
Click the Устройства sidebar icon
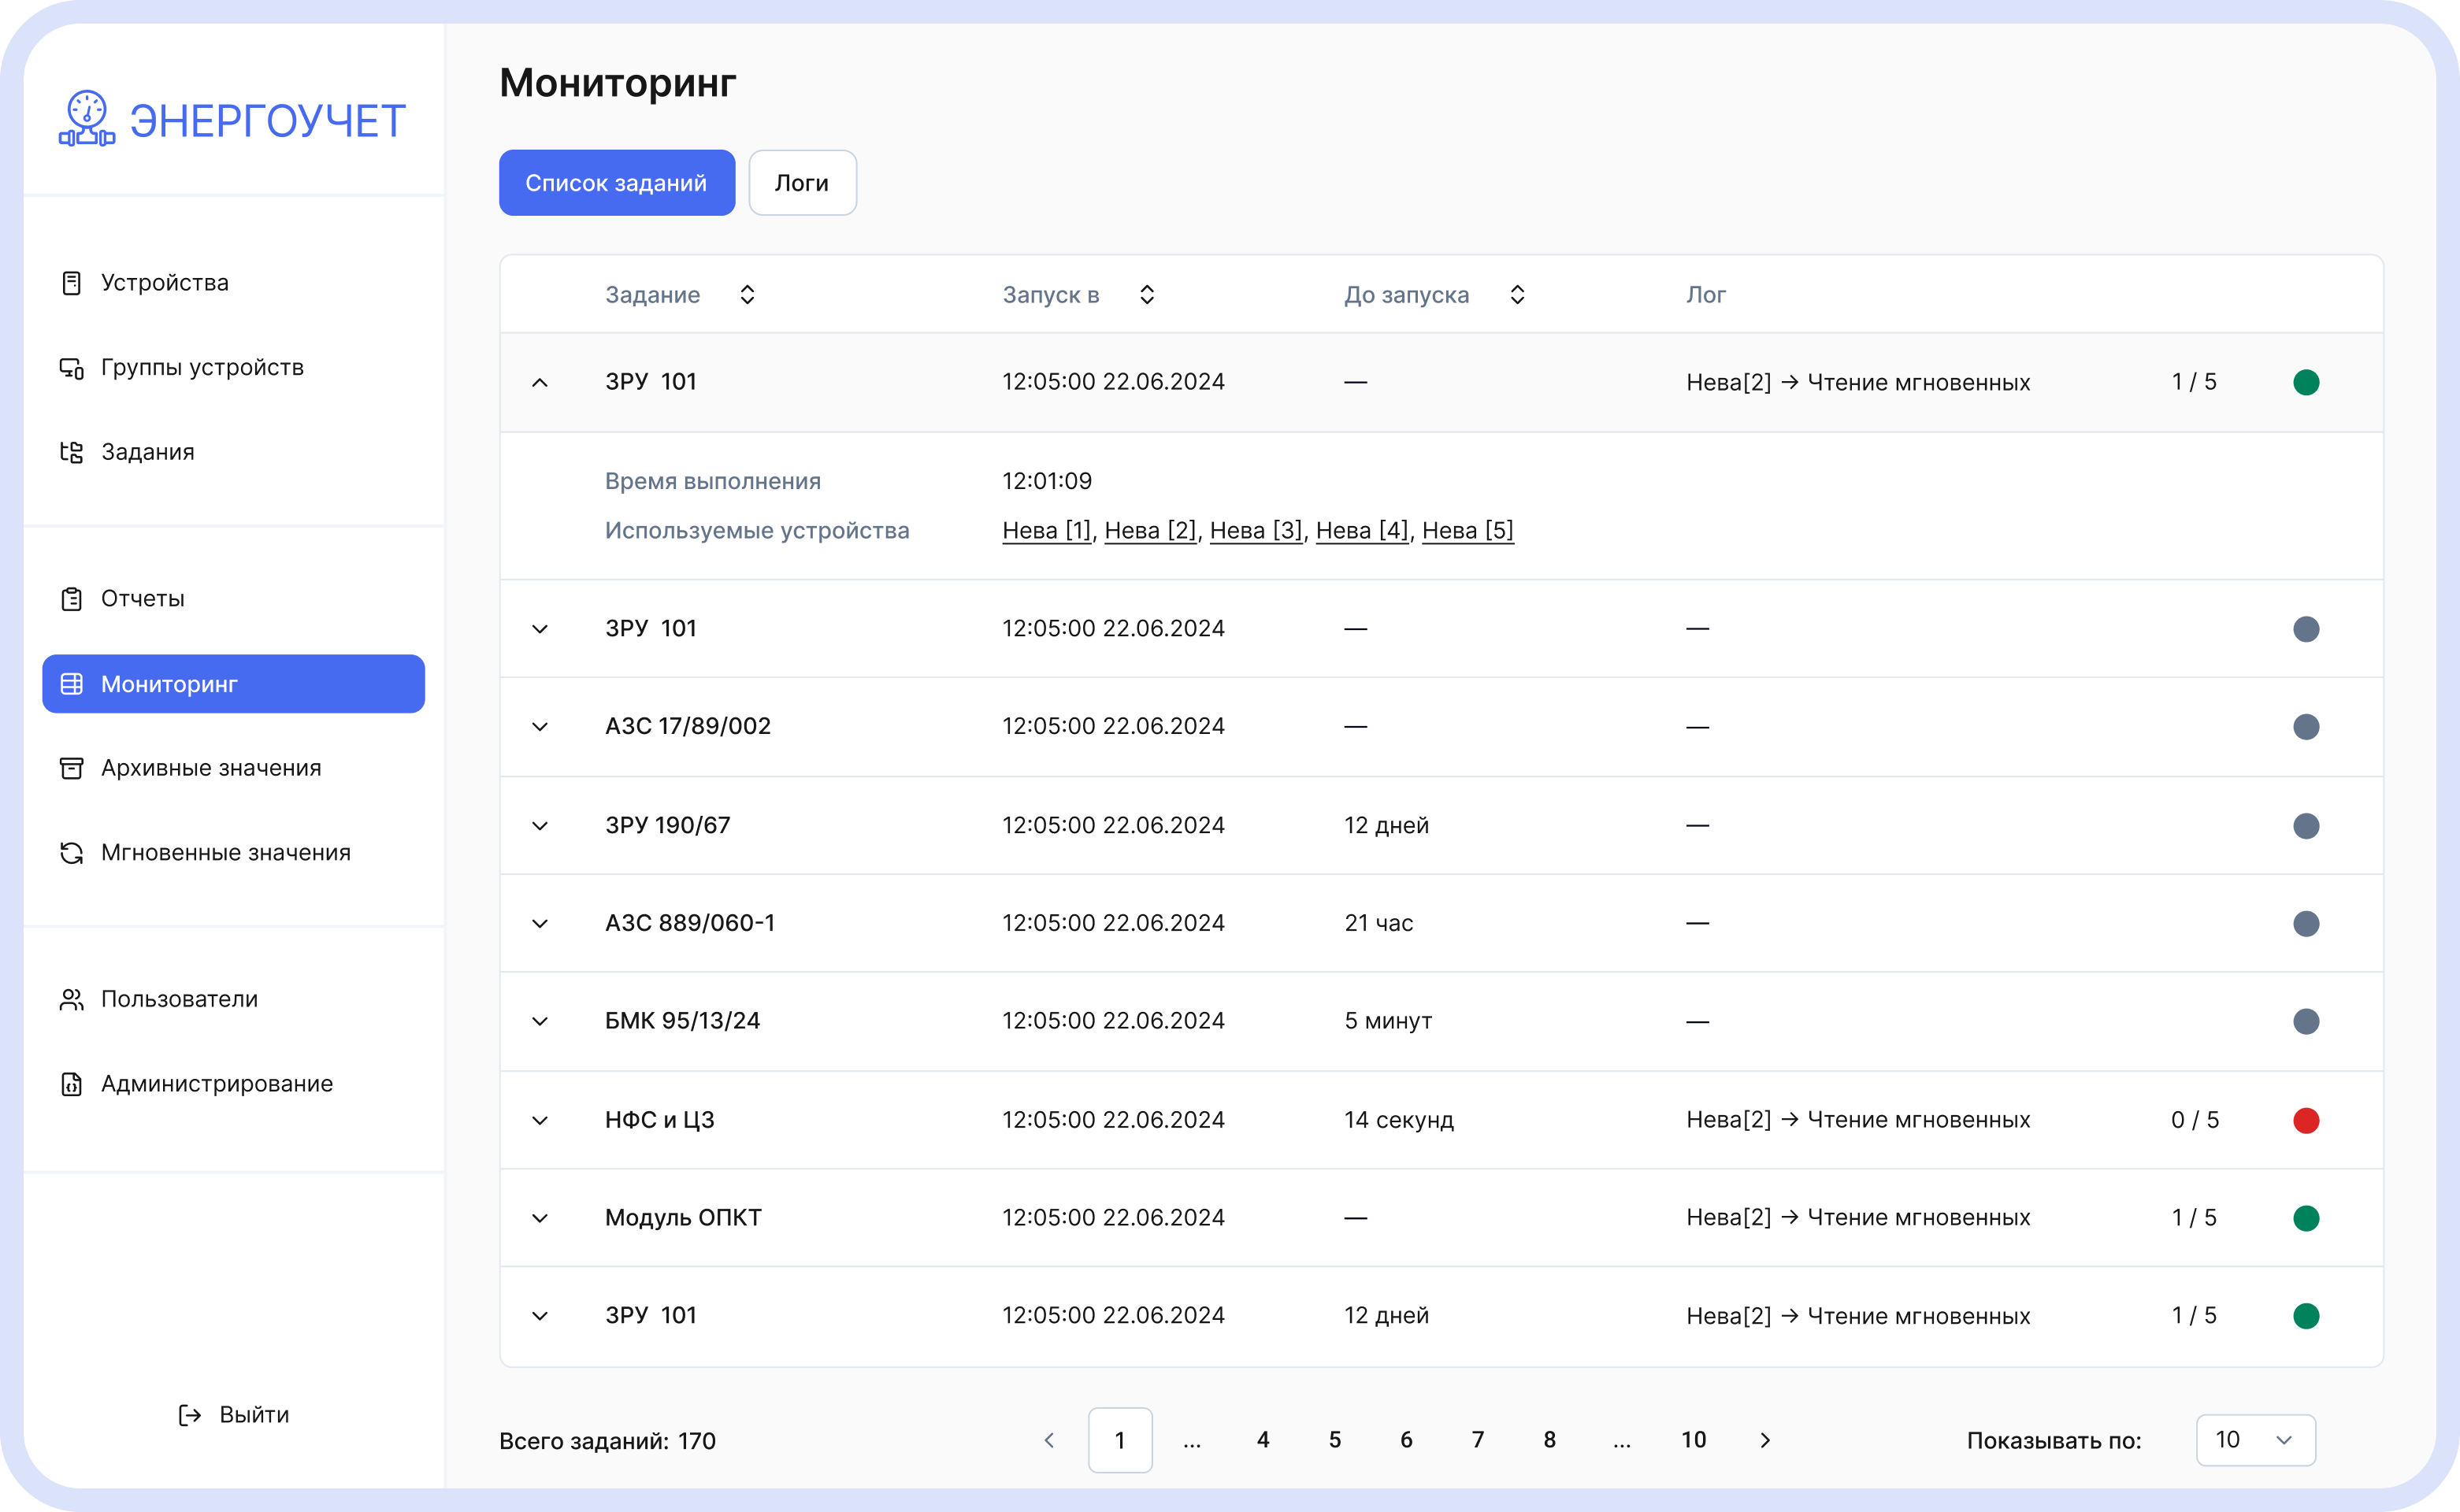click(x=71, y=283)
